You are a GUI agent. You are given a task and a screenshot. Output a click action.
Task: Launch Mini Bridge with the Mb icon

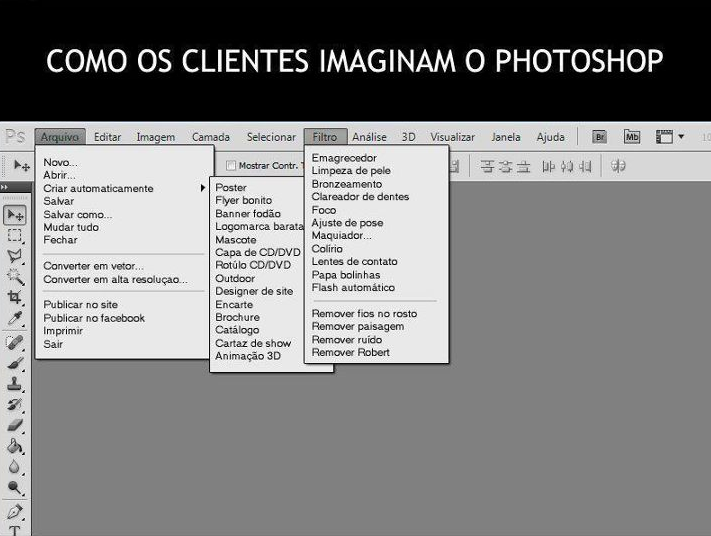point(632,136)
